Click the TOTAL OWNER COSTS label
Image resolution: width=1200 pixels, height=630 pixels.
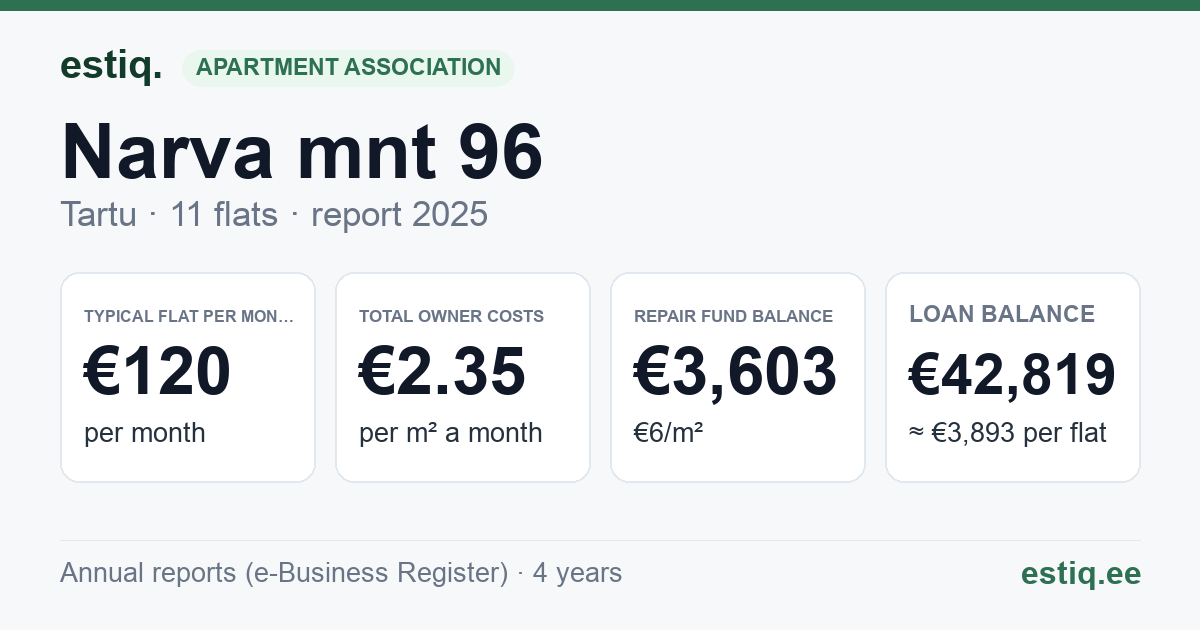[452, 316]
